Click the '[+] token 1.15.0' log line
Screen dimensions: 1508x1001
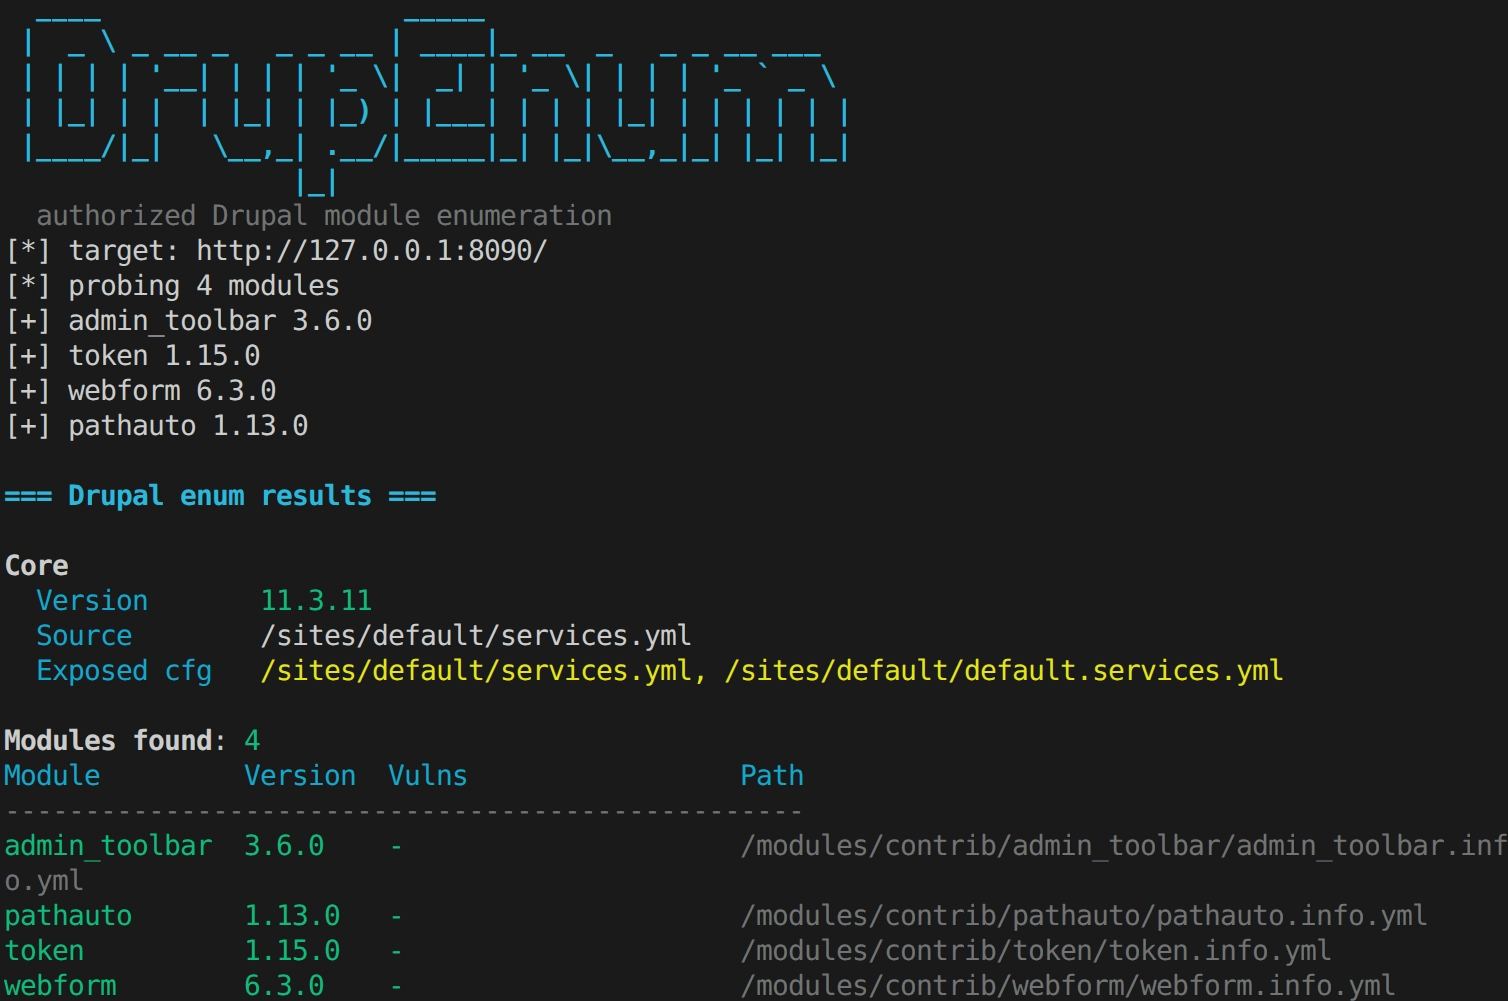coord(132,356)
